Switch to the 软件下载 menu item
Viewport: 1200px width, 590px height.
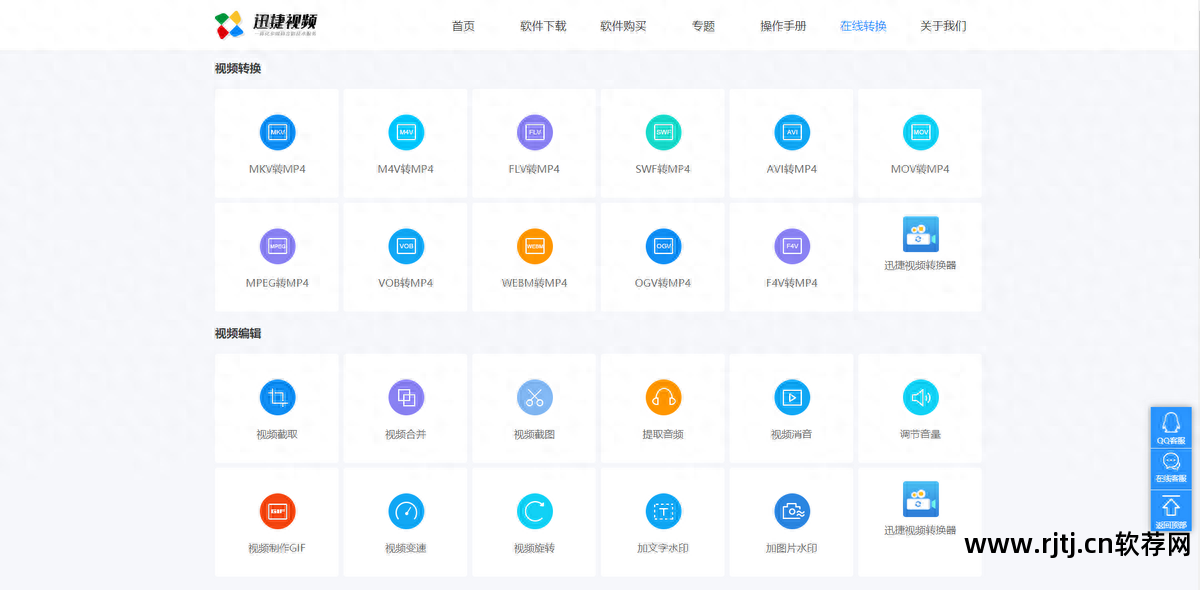[543, 26]
